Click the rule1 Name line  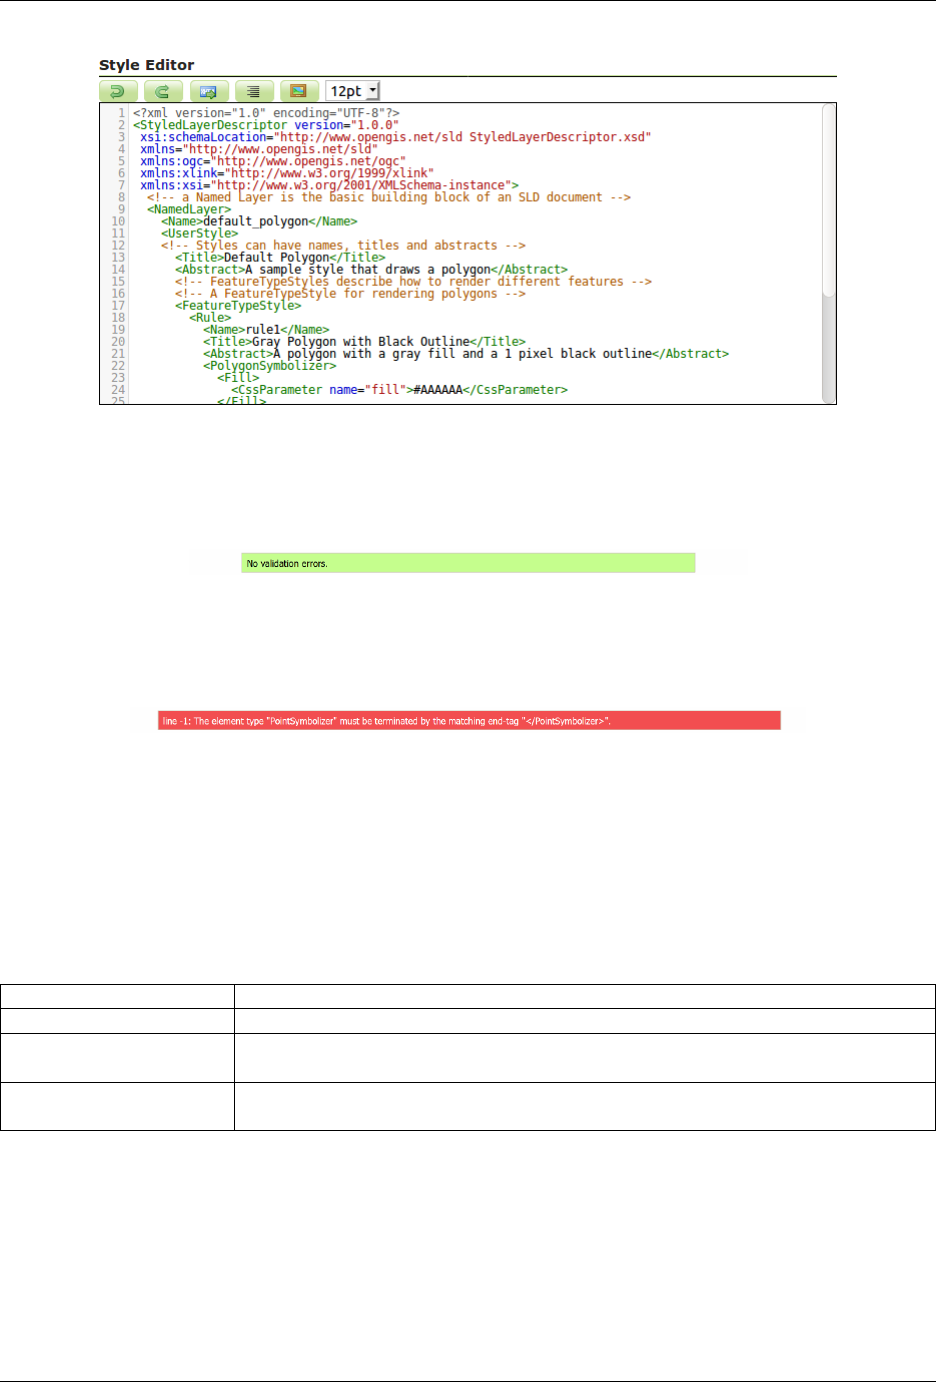point(266,329)
